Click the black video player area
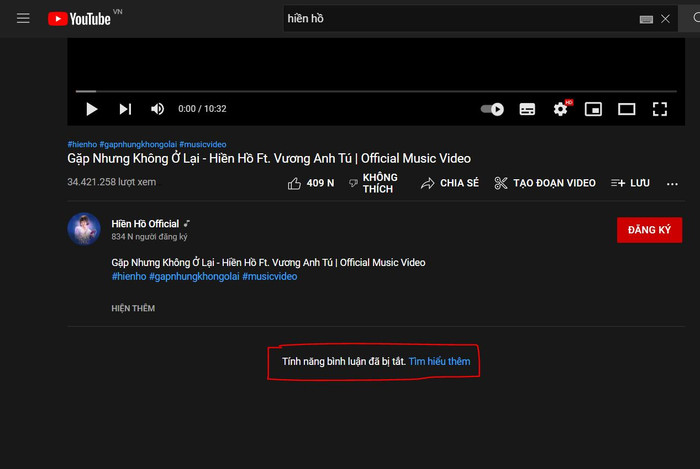The image size is (700, 469). (x=376, y=62)
